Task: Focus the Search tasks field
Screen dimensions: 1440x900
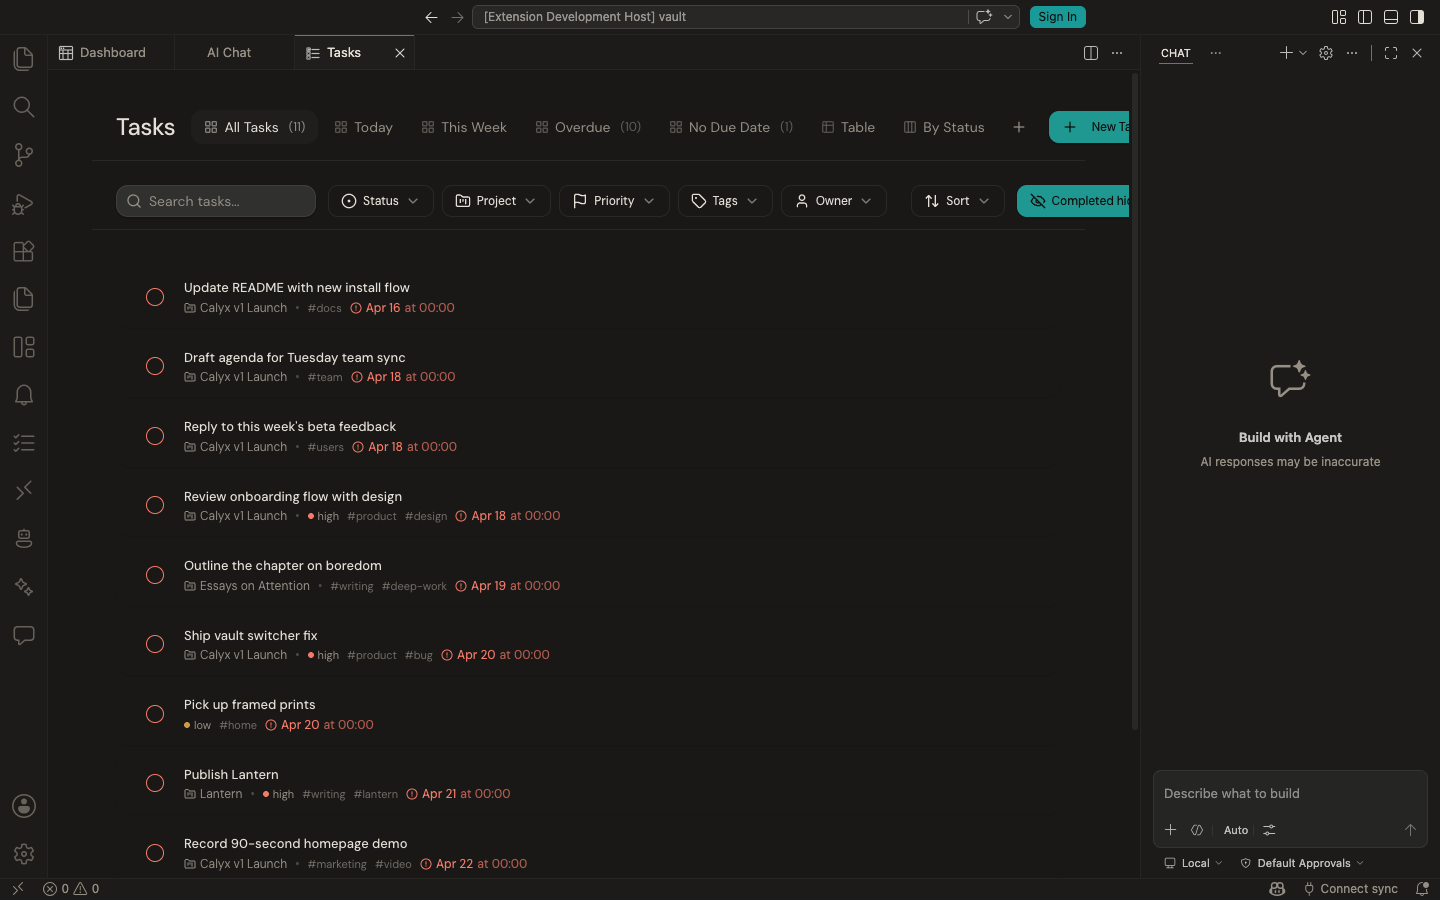Action: 216,201
